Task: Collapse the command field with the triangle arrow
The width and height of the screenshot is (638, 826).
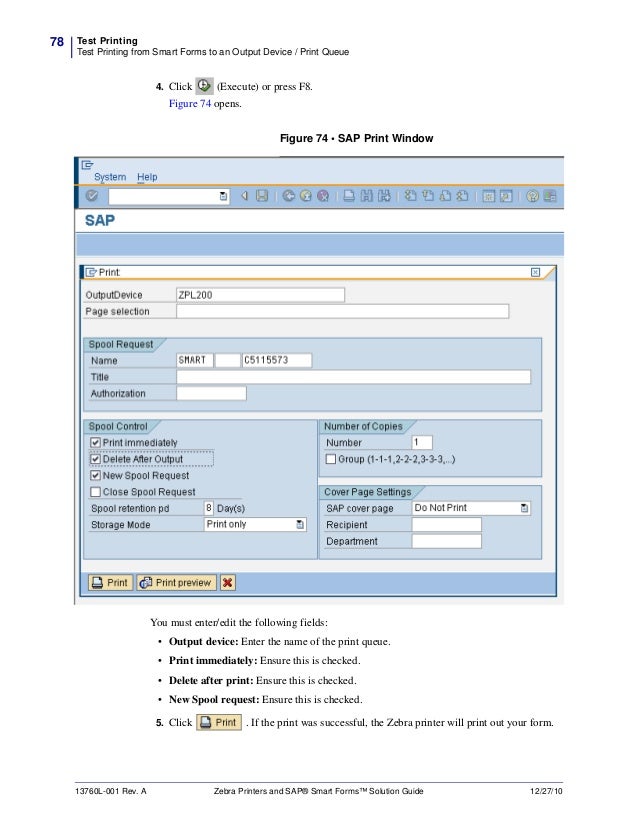Action: coord(244,196)
